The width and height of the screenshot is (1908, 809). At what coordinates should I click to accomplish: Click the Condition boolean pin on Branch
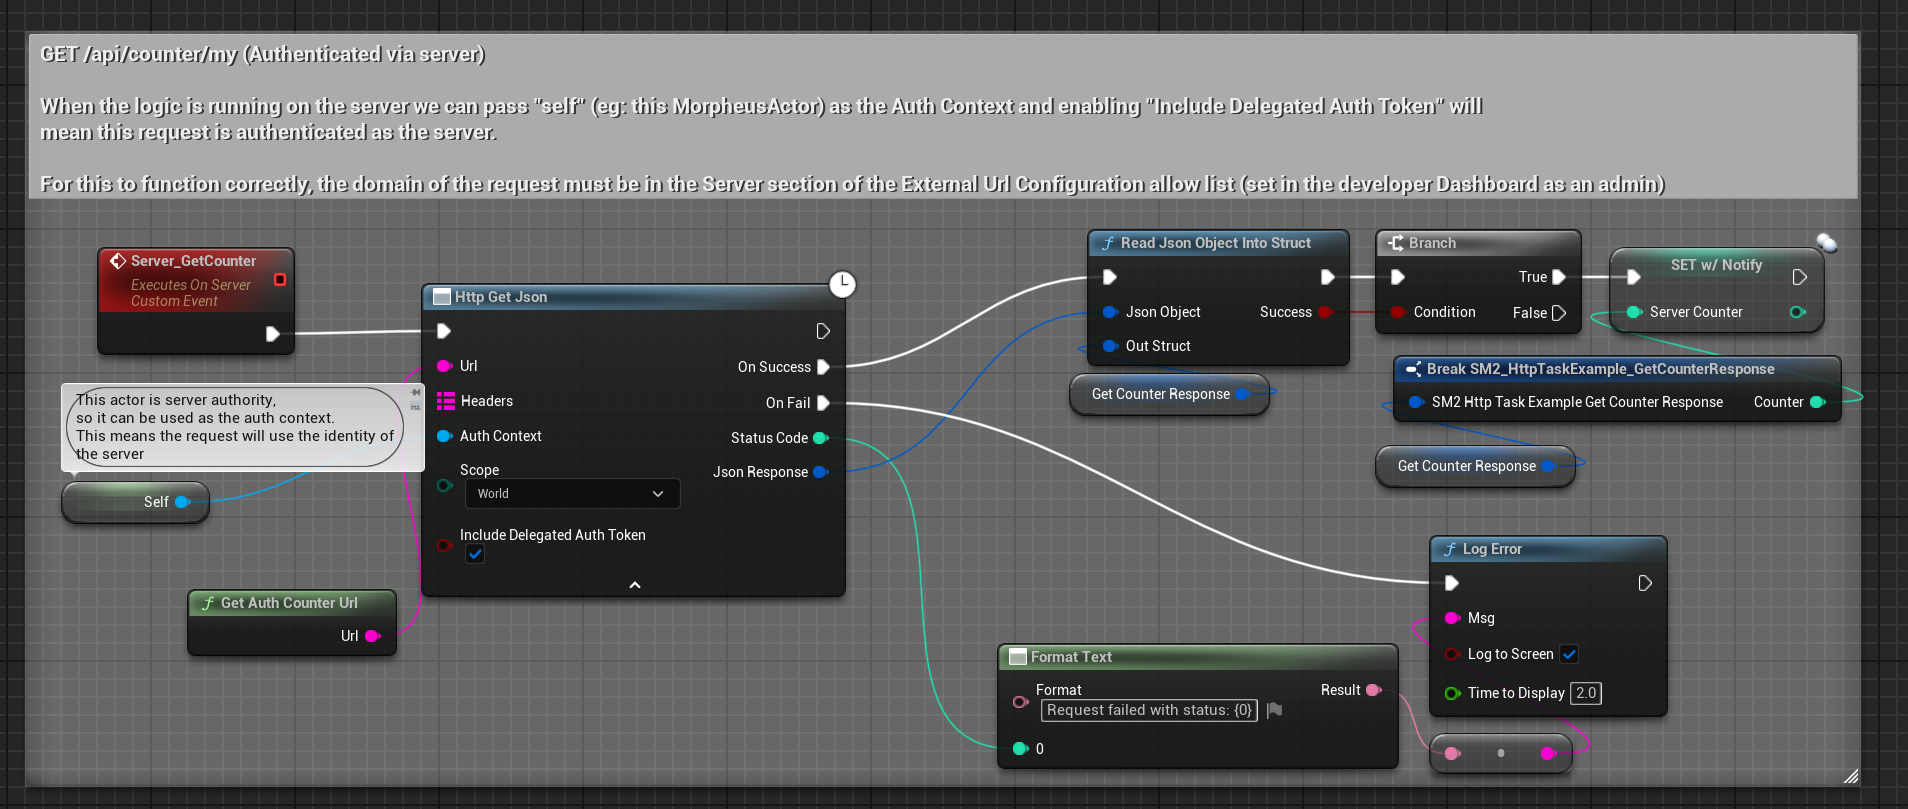(x=1398, y=312)
